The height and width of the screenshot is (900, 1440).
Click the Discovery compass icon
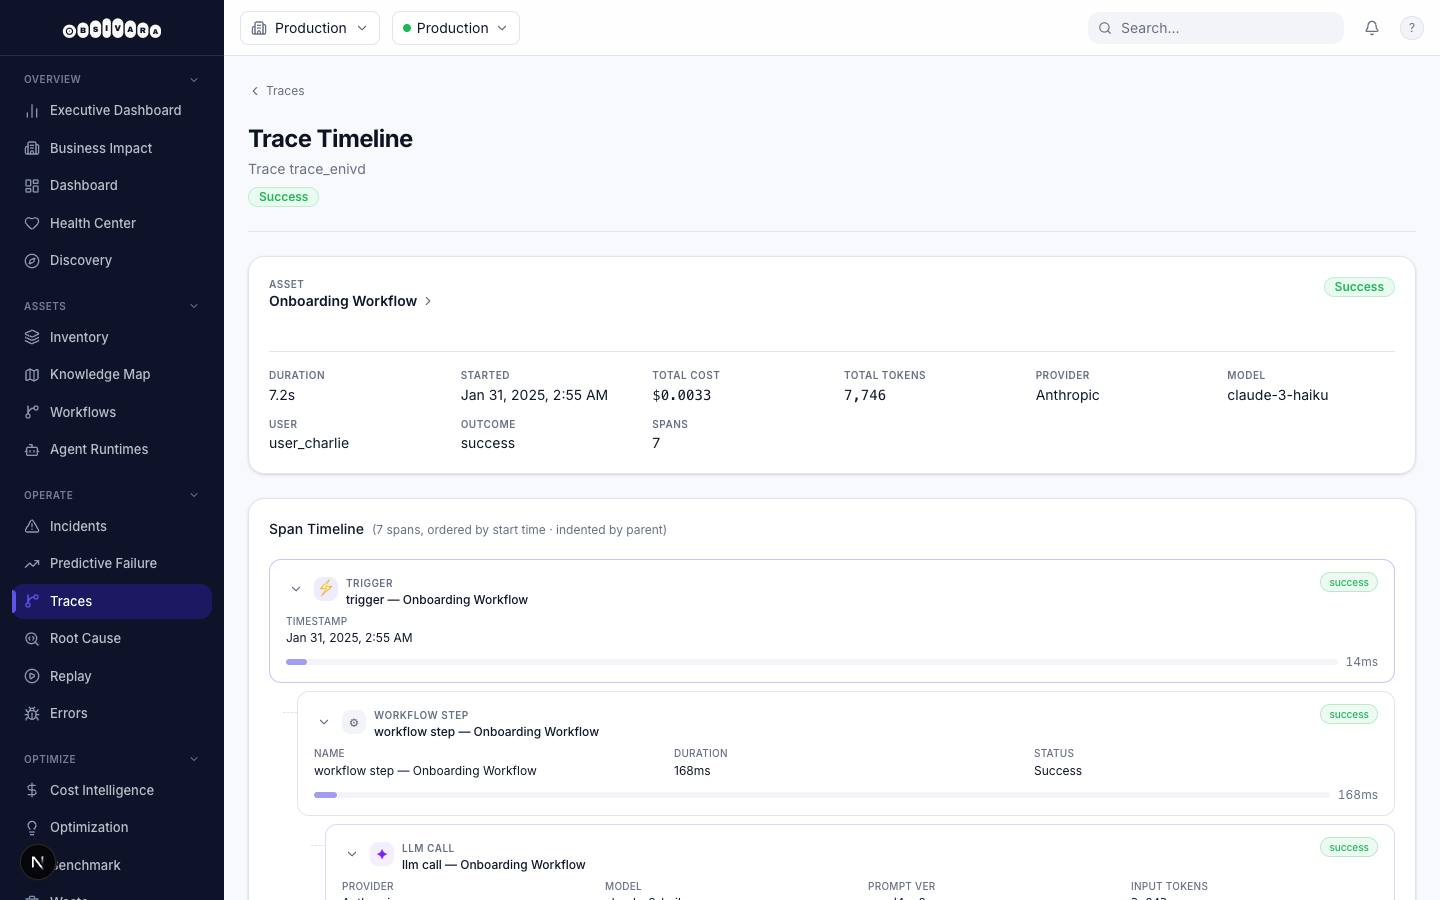click(x=32, y=261)
